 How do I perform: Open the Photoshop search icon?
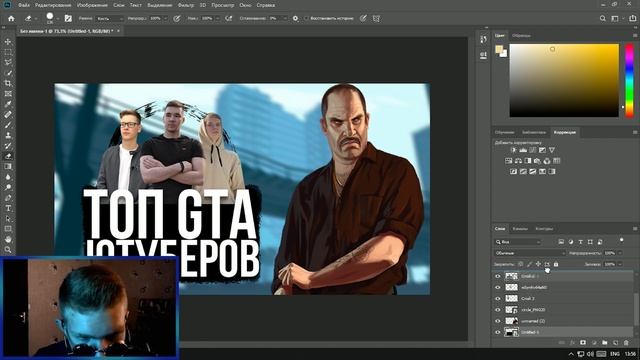click(602, 18)
